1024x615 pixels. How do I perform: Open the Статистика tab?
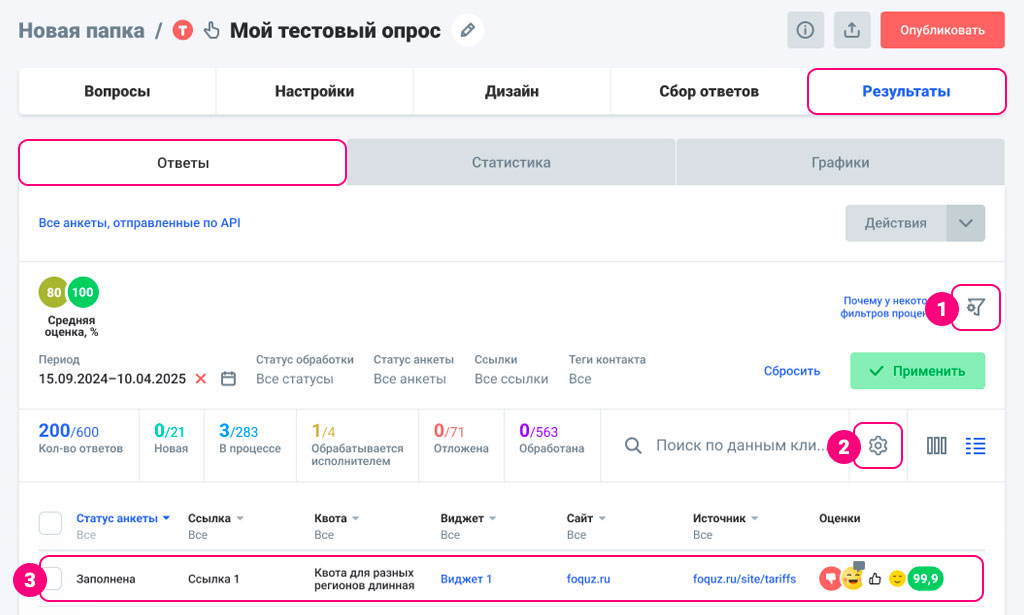tap(511, 162)
